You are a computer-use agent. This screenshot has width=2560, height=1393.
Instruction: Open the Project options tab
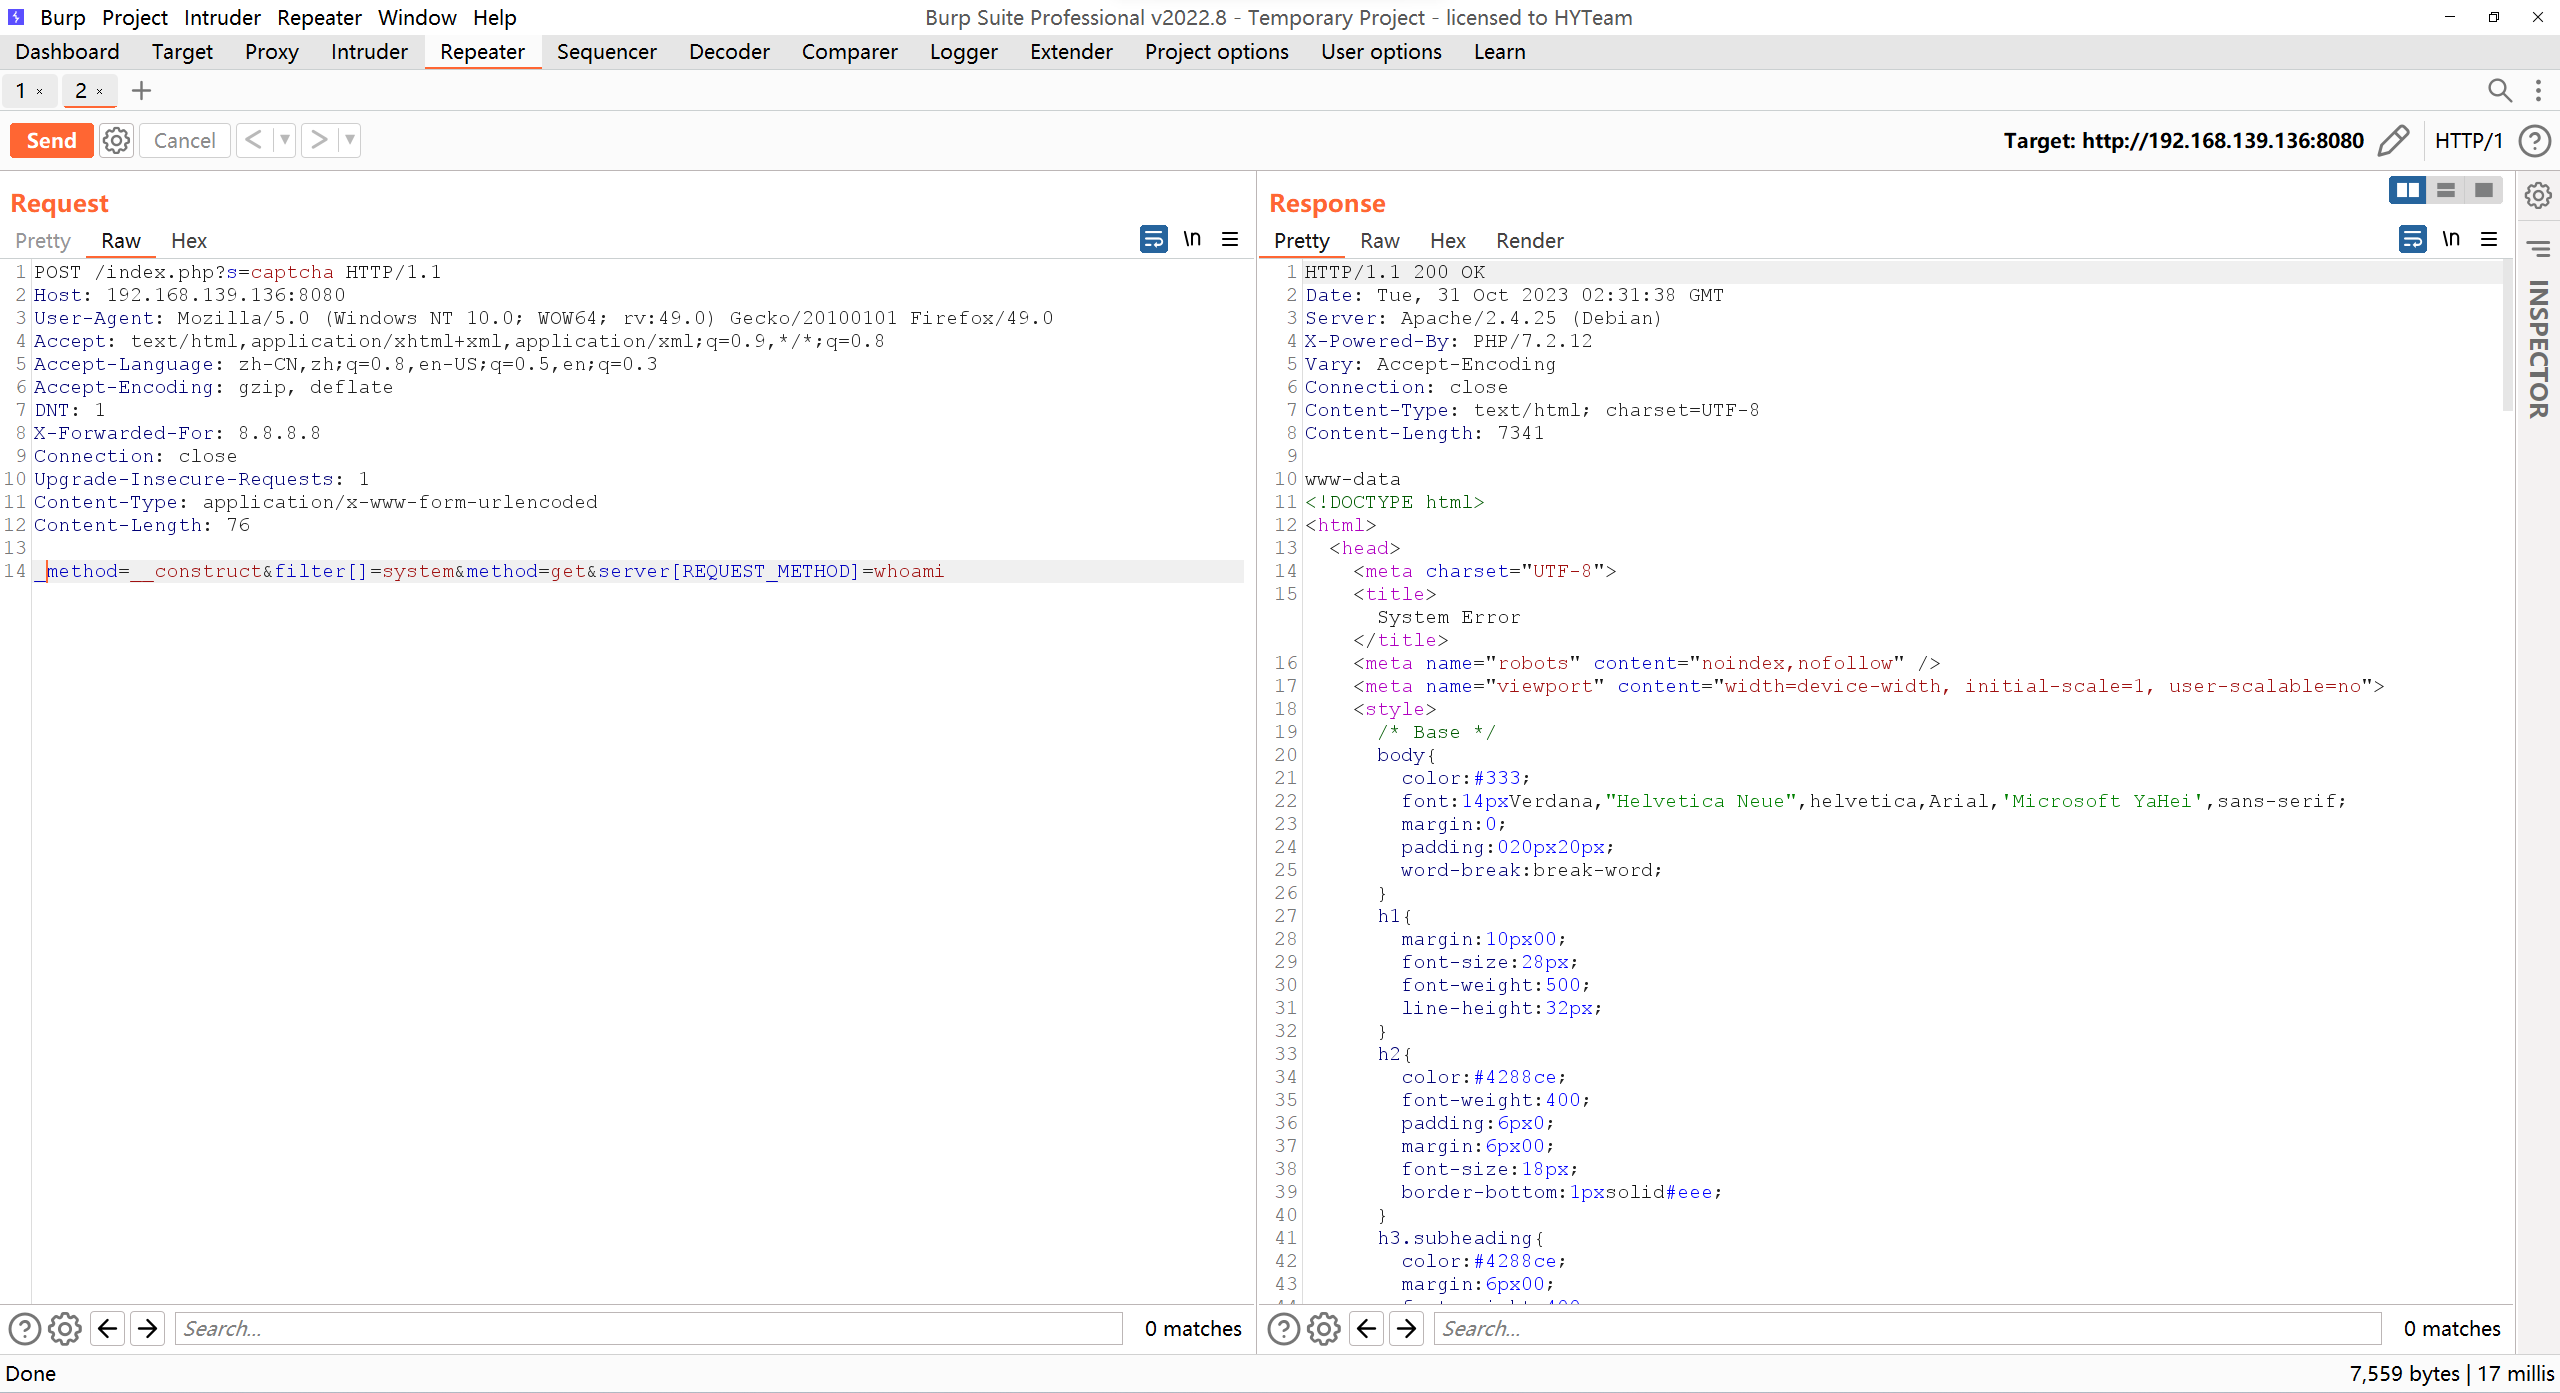pyautogui.click(x=1217, y=52)
